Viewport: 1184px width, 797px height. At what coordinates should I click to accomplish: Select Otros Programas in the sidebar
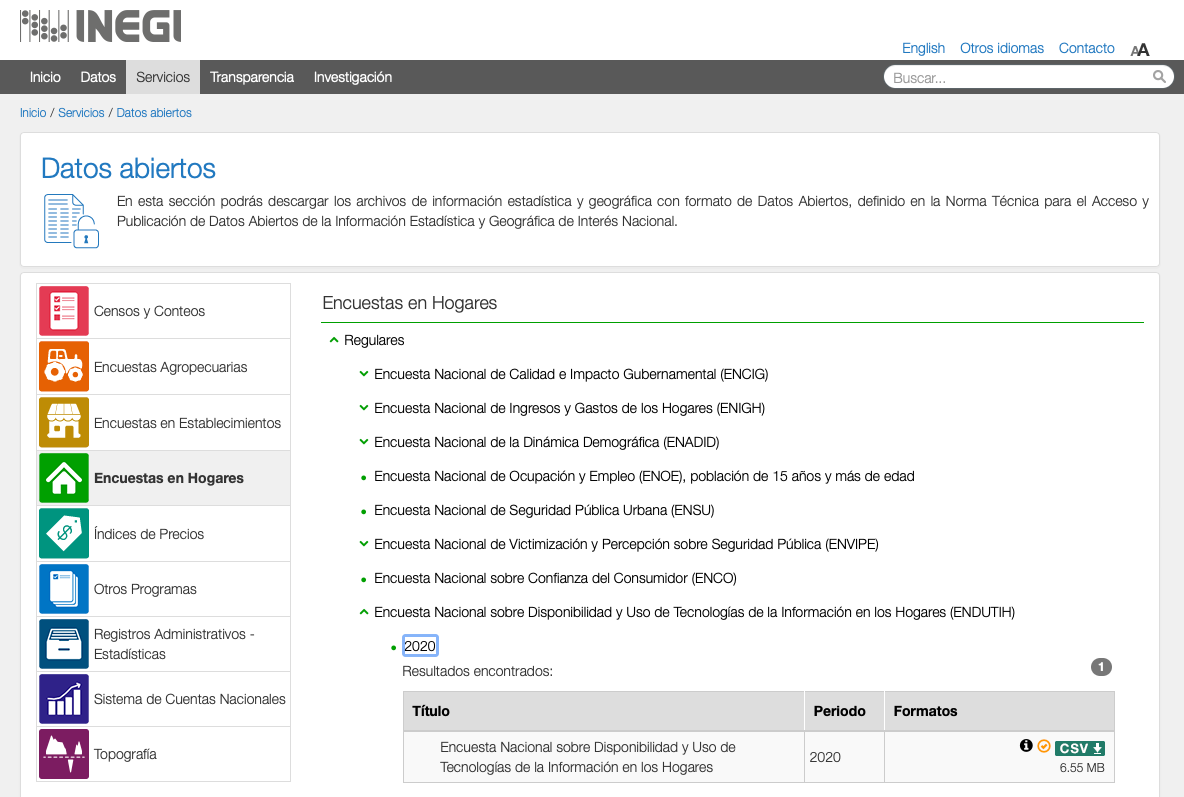click(x=145, y=589)
